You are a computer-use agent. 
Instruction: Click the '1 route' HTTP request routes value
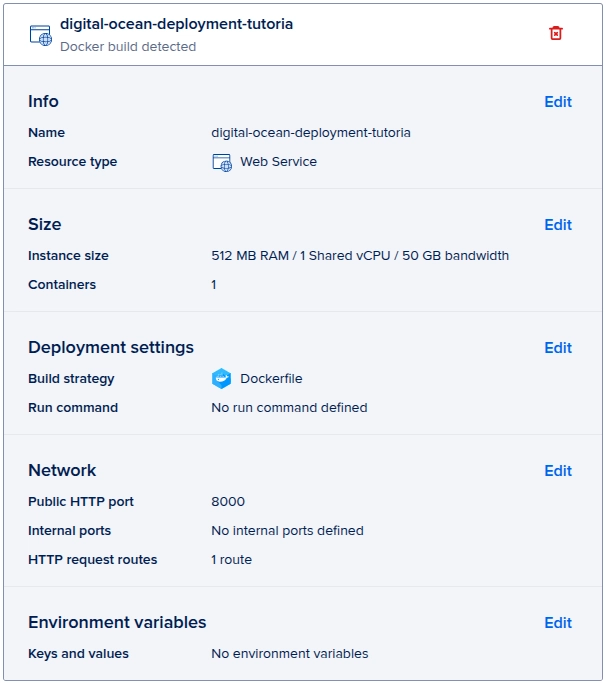point(231,560)
